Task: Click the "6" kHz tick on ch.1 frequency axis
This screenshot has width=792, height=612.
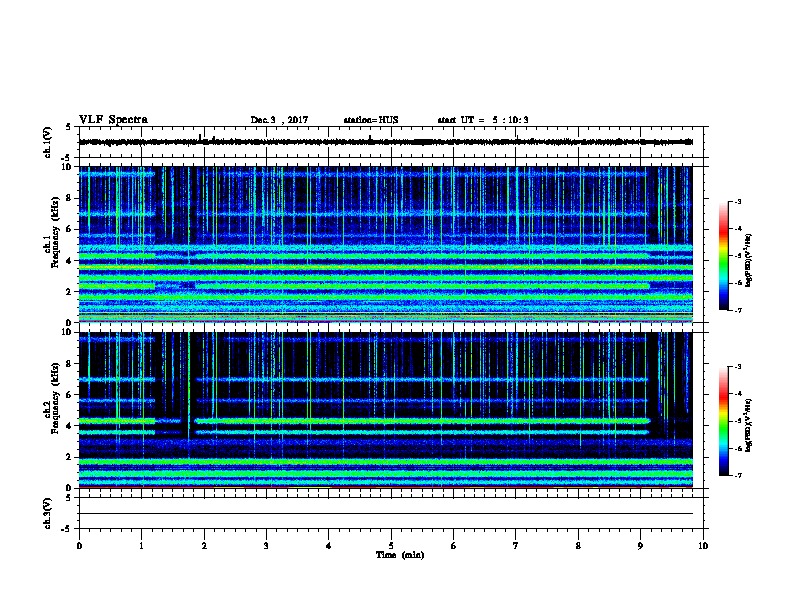Action: (x=69, y=229)
